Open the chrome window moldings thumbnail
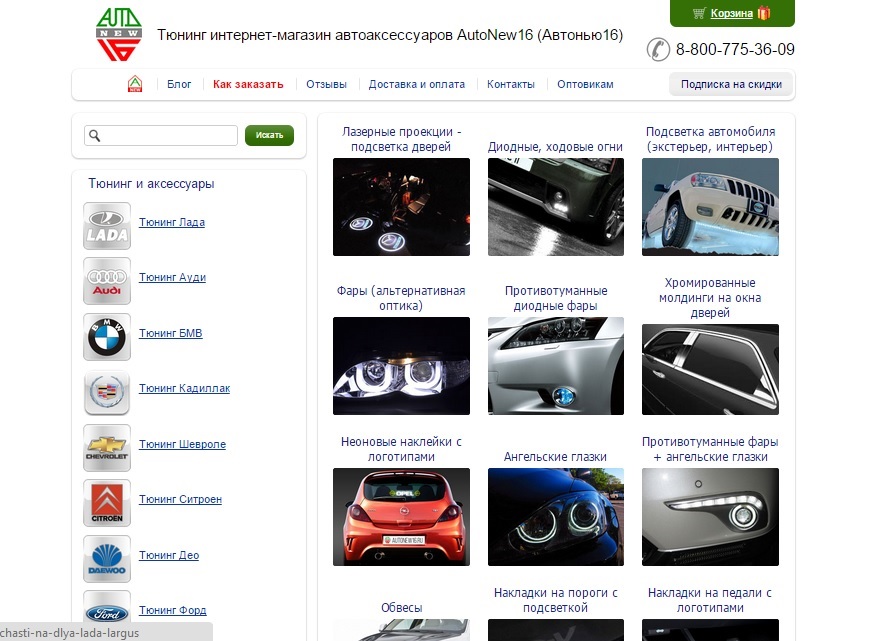 (x=710, y=369)
